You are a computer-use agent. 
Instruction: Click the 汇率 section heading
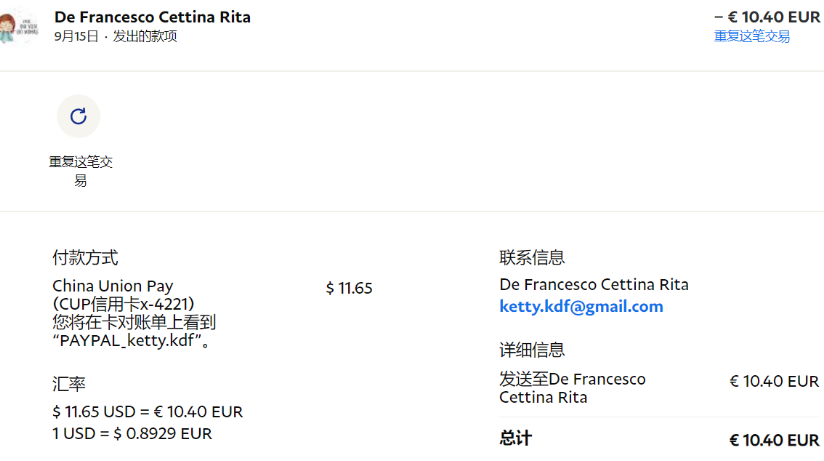[68, 384]
